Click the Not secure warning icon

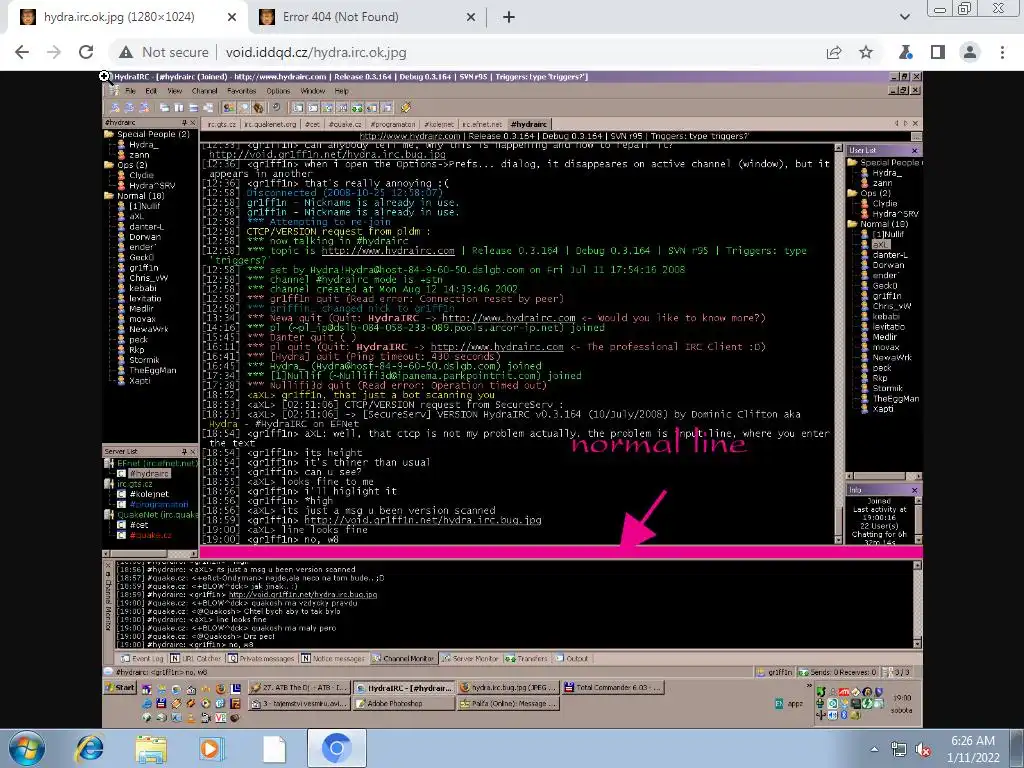pos(126,52)
